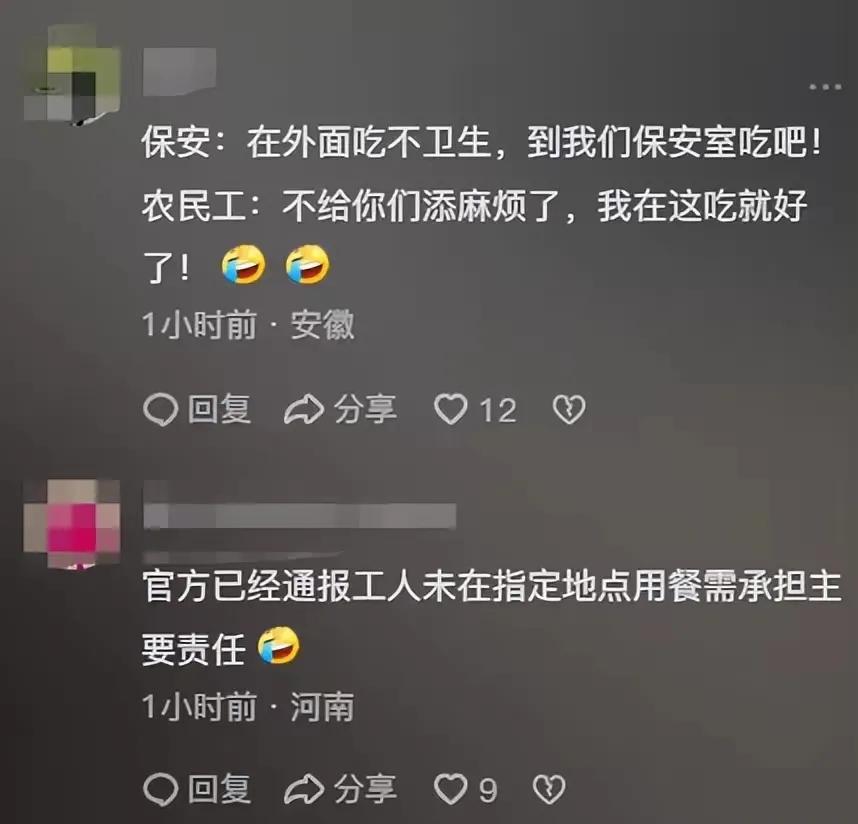Viewport: 858px width, 824px height.
Task: Tap 分享 text under the first comment
Action: click(366, 409)
